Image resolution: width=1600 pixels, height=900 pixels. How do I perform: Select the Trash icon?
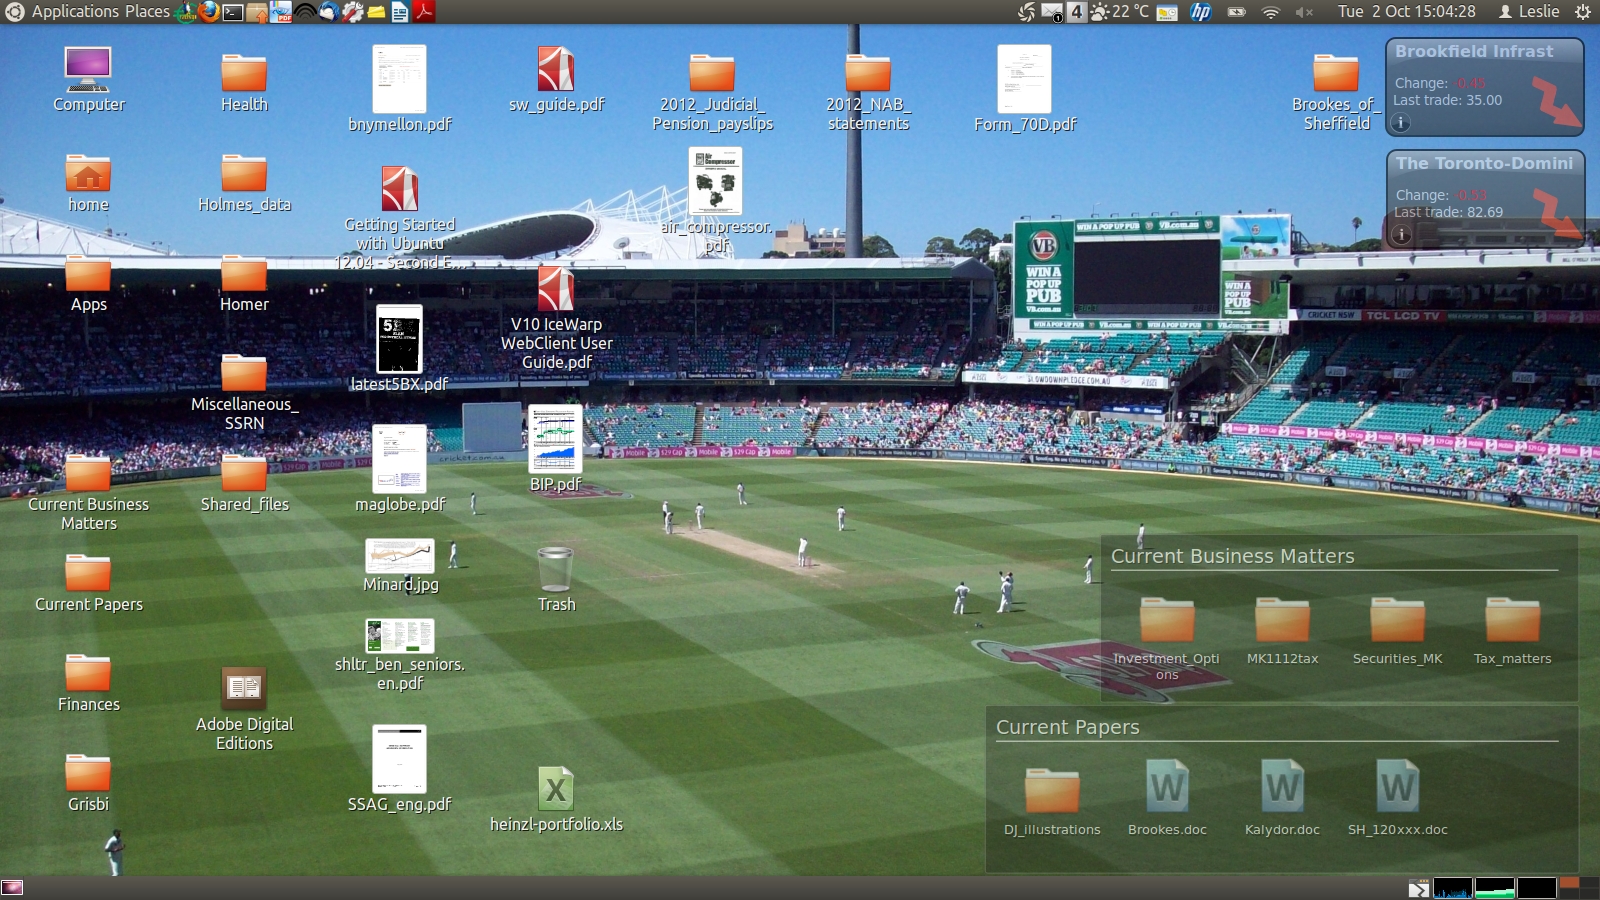click(556, 579)
